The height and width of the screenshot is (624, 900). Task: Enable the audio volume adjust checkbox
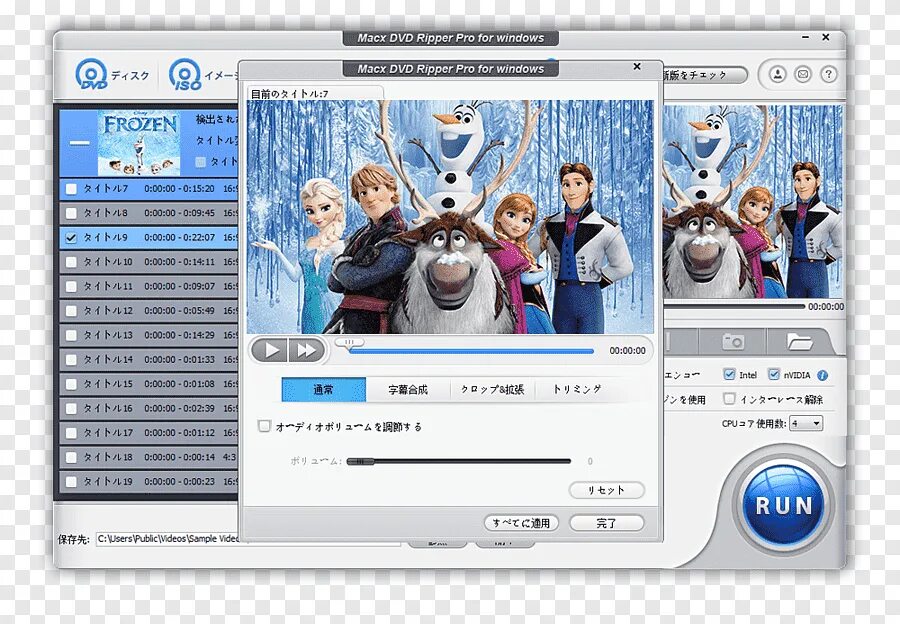click(x=264, y=426)
